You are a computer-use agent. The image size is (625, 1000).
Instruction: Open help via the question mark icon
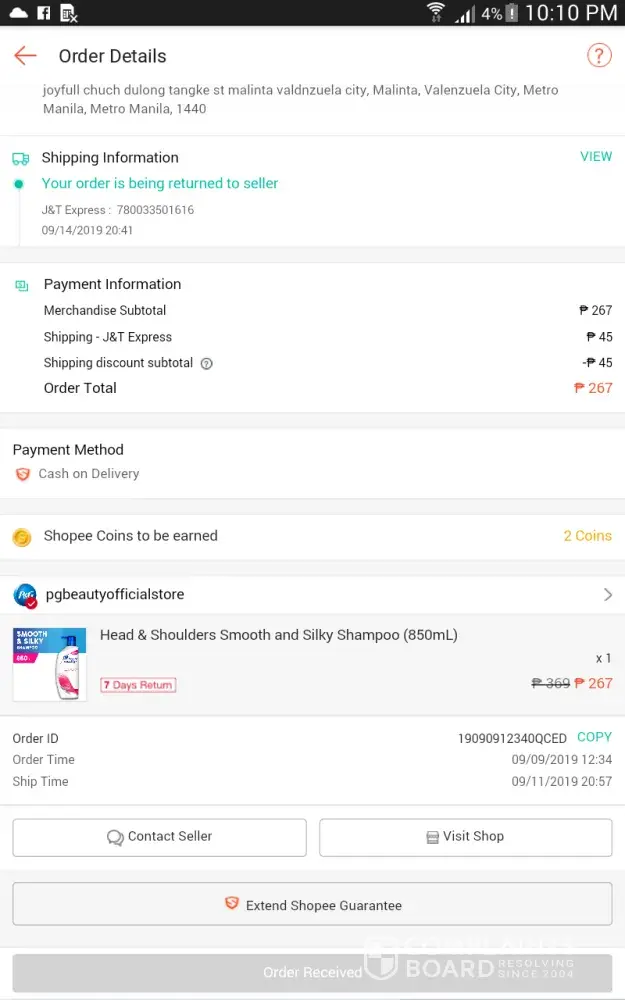coord(598,56)
